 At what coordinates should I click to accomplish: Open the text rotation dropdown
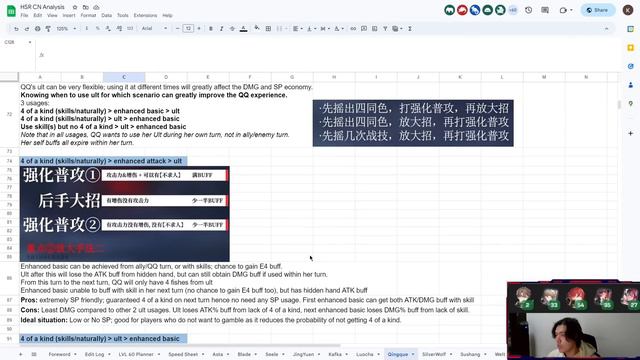[x=339, y=29]
